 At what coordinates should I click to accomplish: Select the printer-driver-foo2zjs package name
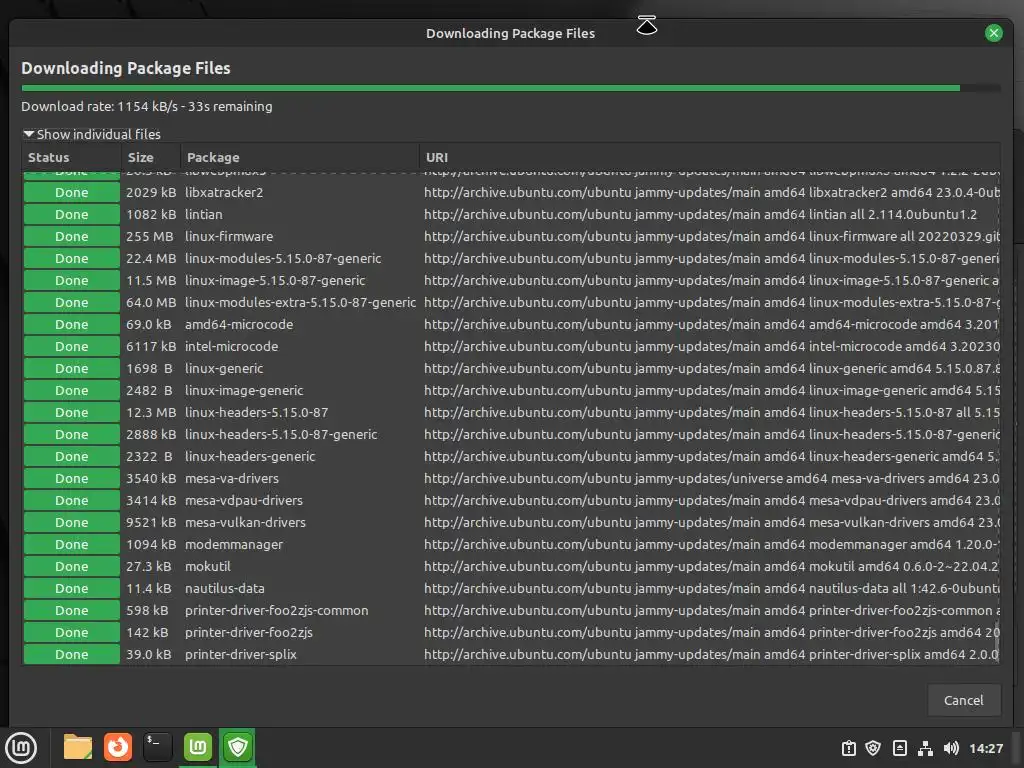pos(249,632)
